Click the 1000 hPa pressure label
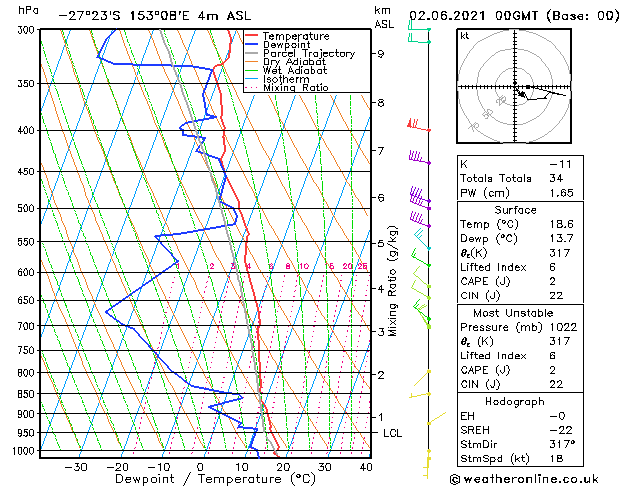629x486 pixels. click(25, 451)
